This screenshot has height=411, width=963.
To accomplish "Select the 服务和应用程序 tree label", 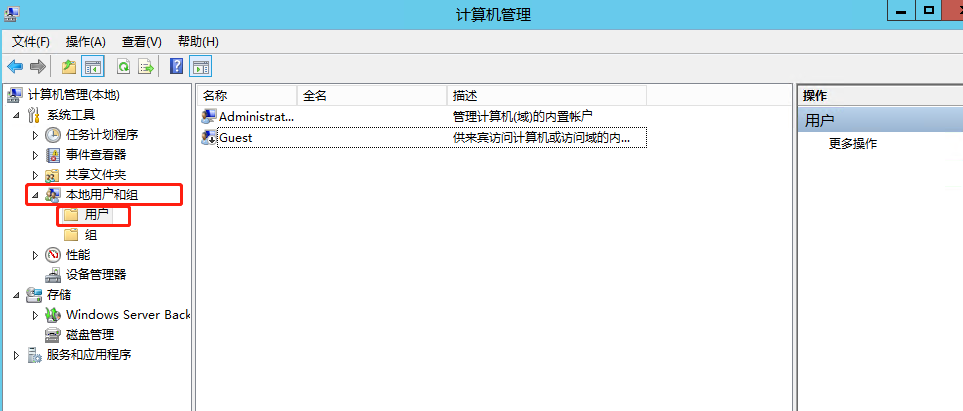I will coord(89,355).
